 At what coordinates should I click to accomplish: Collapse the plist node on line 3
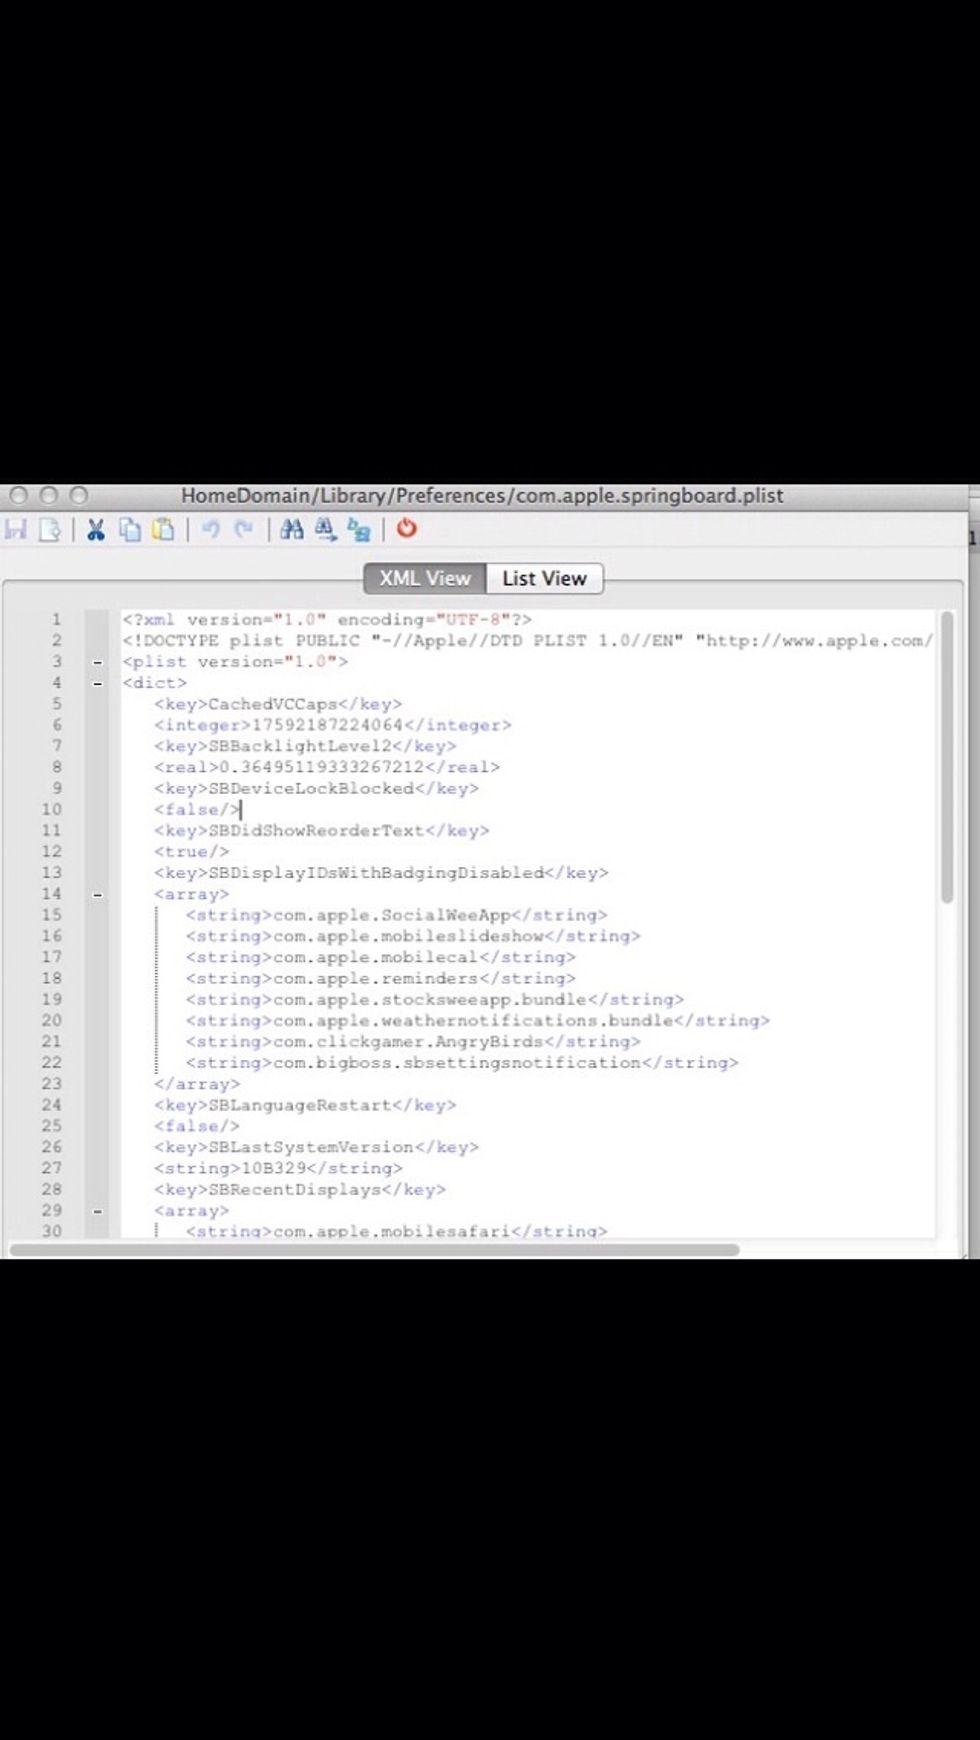[x=97, y=662]
